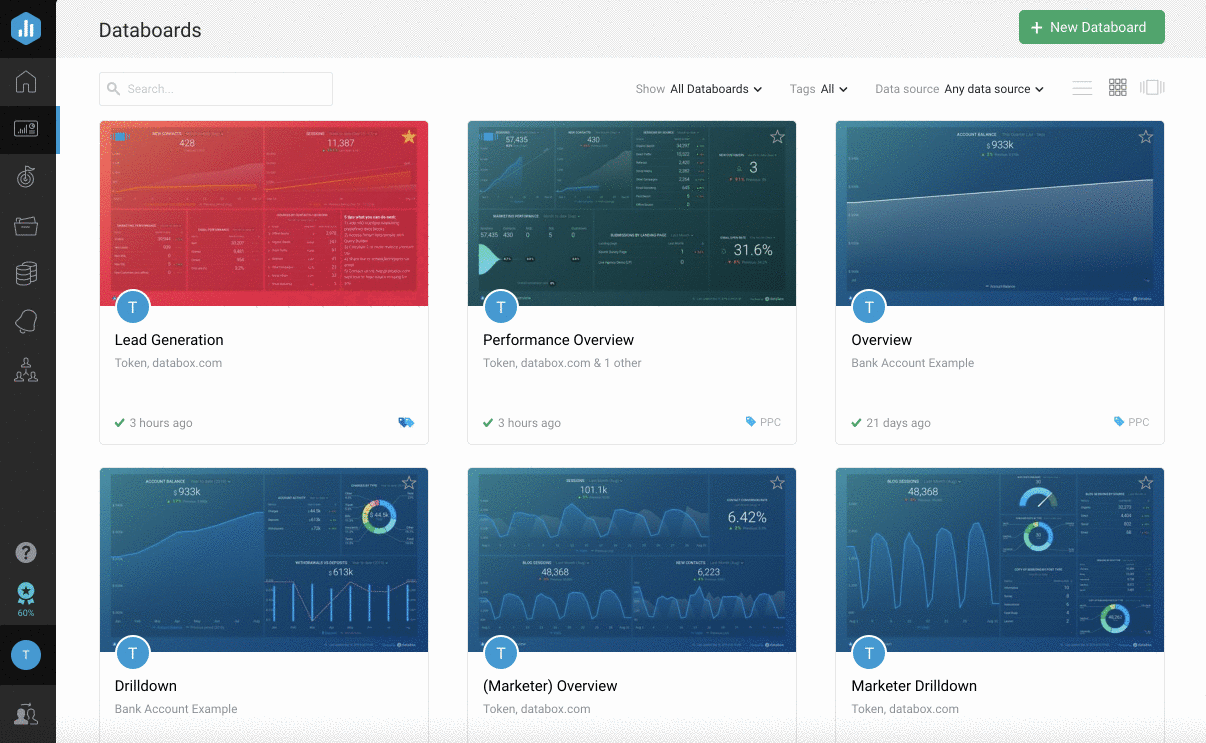Open the user avatar menu in sidebar
This screenshot has width=1206, height=743.
pos(26,655)
